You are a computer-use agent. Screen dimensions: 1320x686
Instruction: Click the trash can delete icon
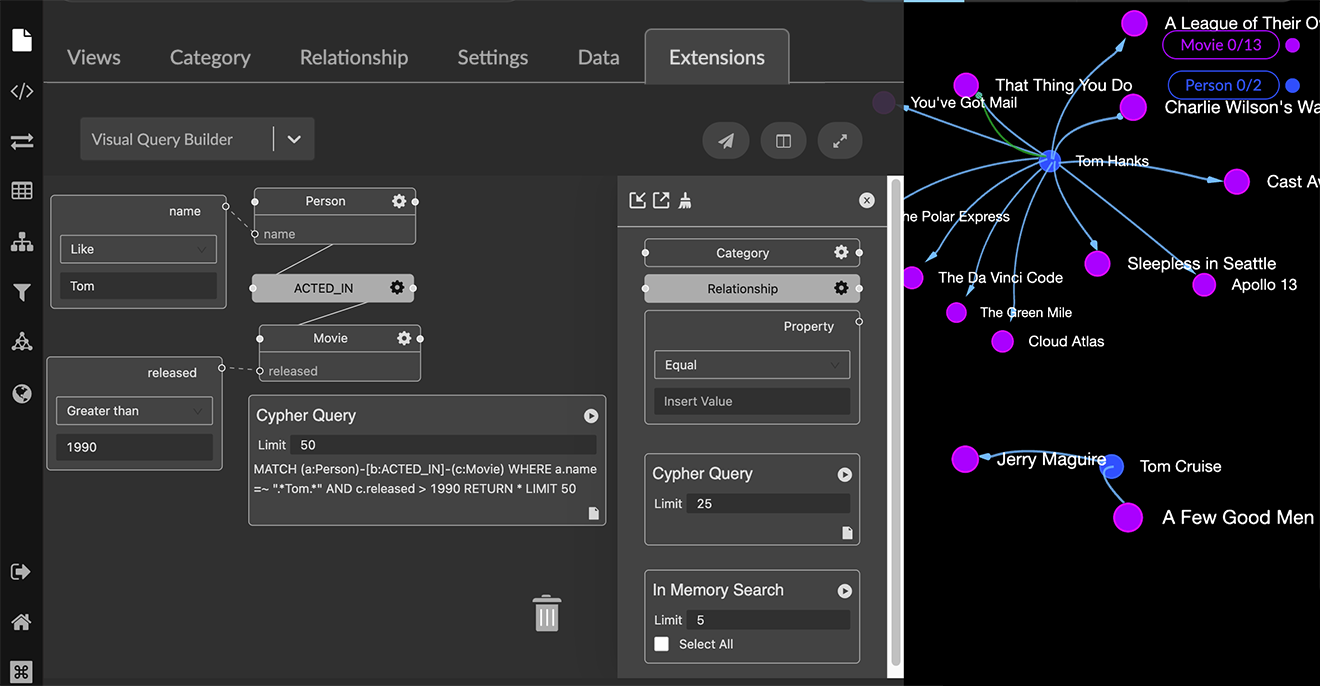[547, 613]
